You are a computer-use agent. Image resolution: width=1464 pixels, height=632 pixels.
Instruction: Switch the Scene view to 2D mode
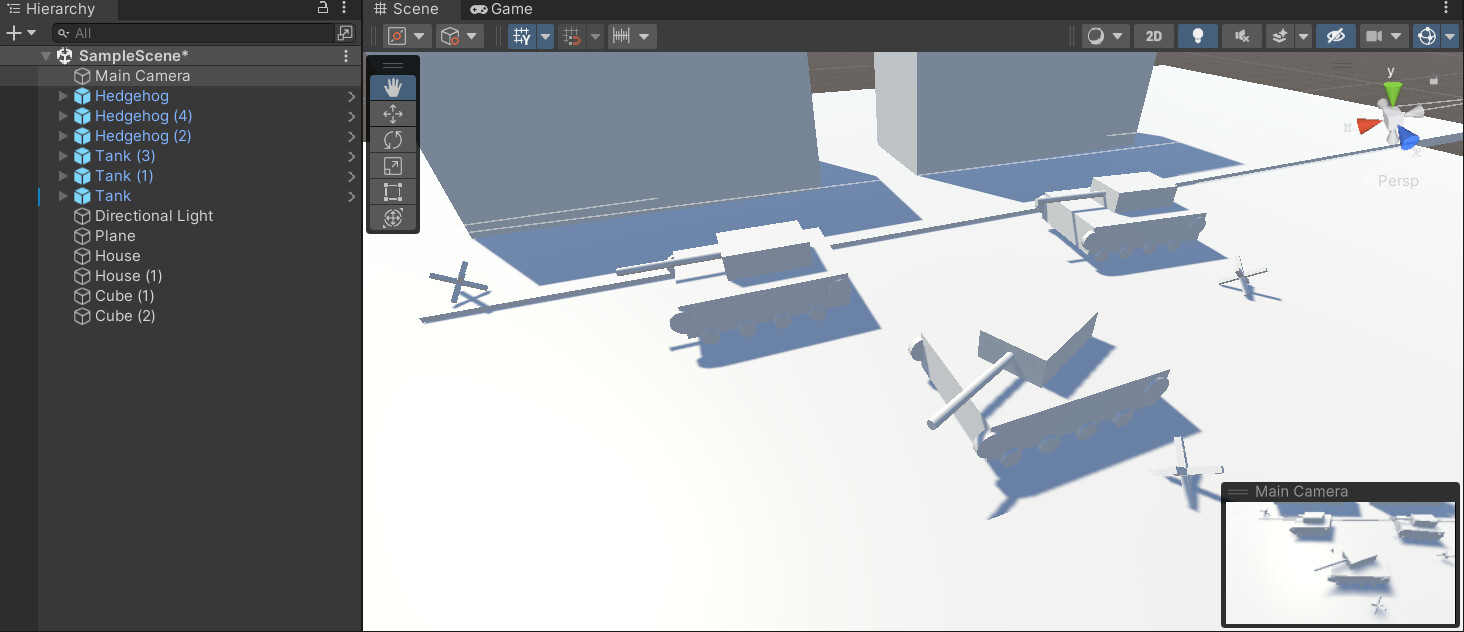[1153, 35]
